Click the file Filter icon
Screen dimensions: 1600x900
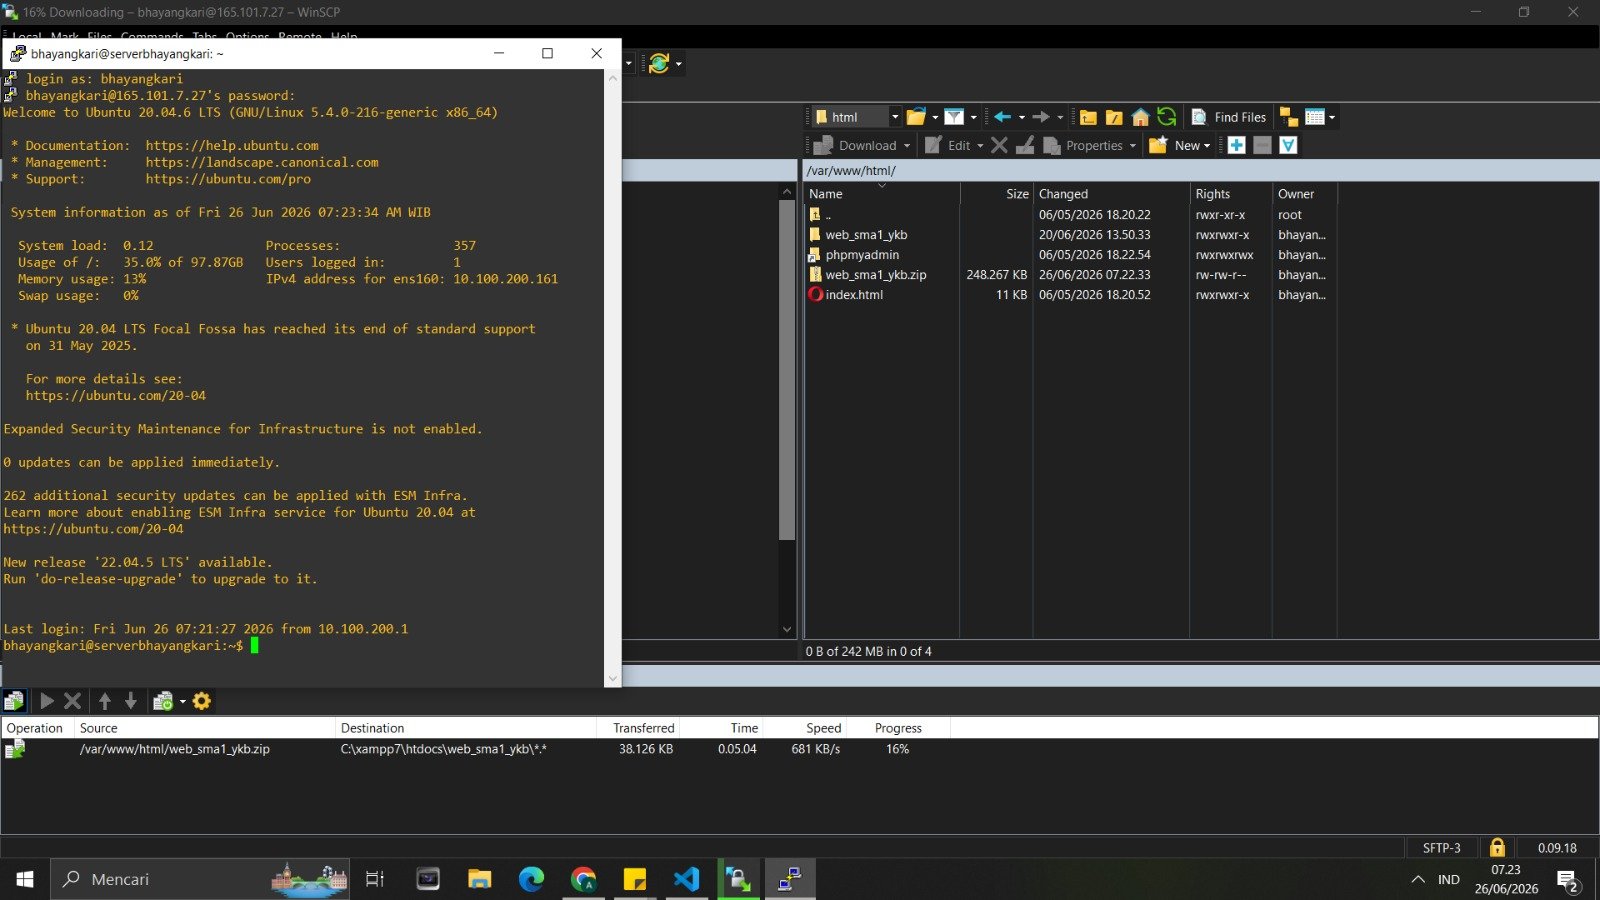click(x=954, y=117)
